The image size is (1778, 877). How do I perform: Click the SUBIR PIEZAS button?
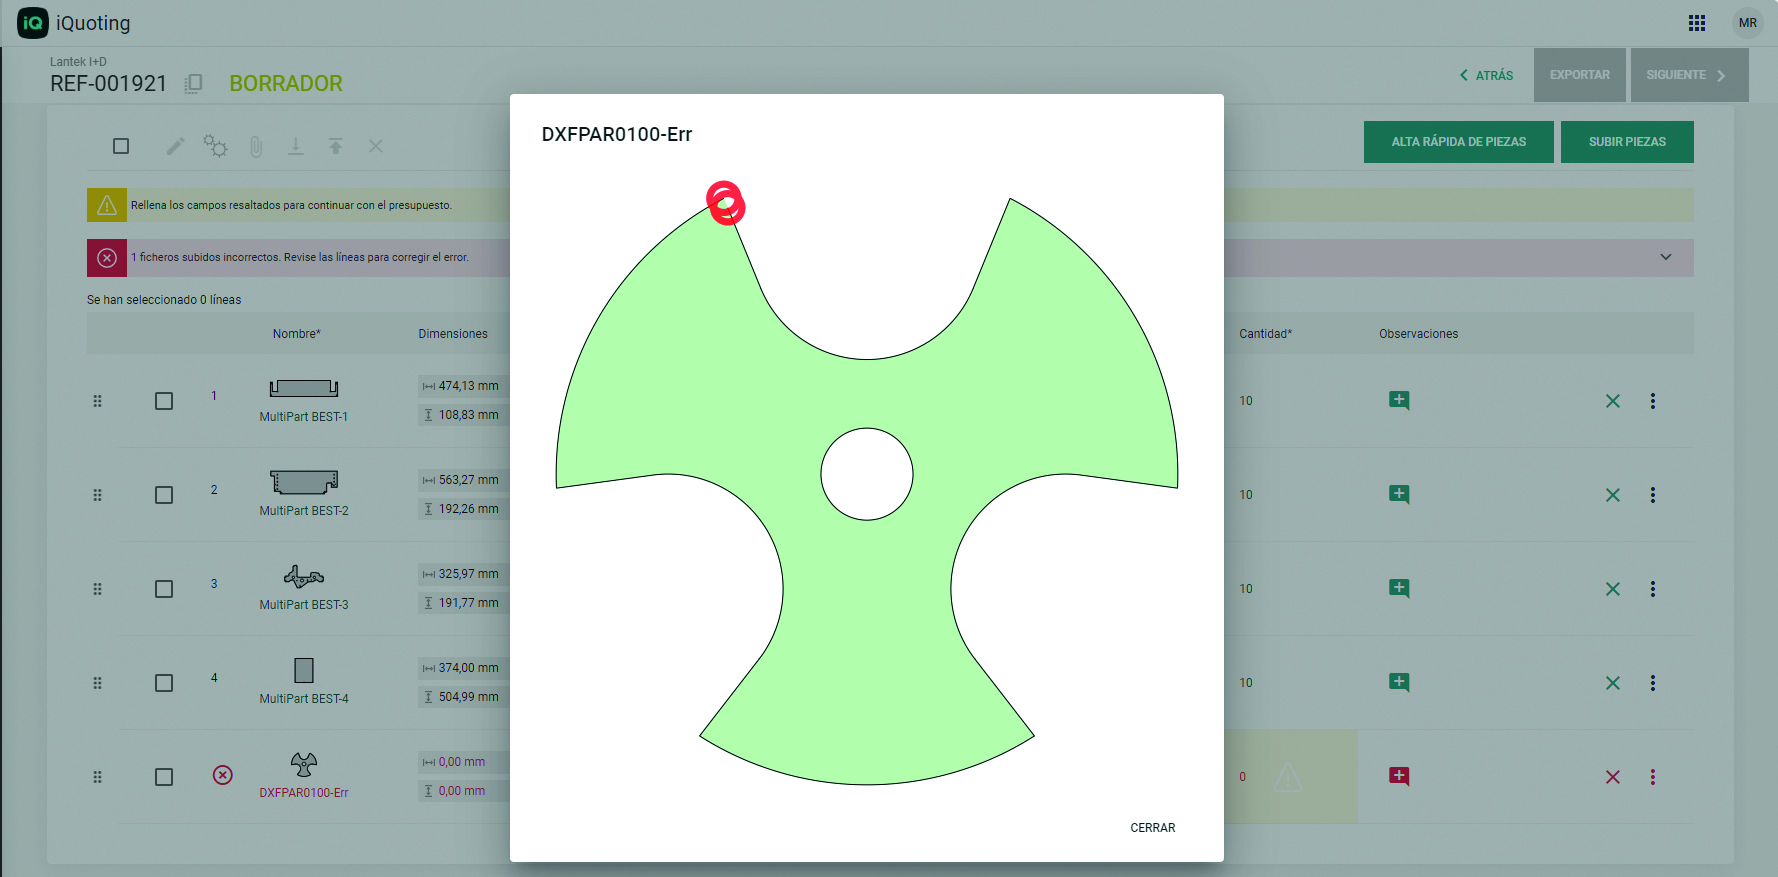pyautogui.click(x=1626, y=142)
